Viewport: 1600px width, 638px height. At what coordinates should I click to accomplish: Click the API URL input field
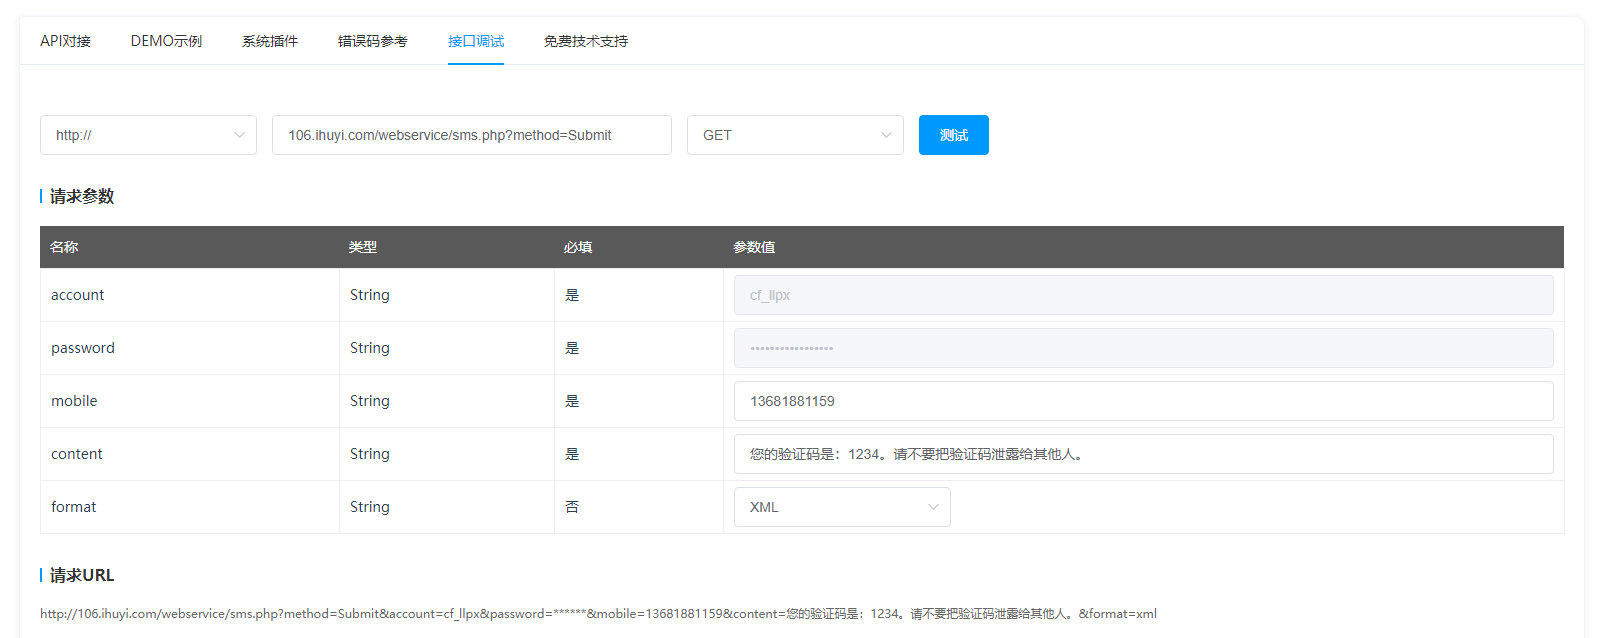(x=471, y=135)
